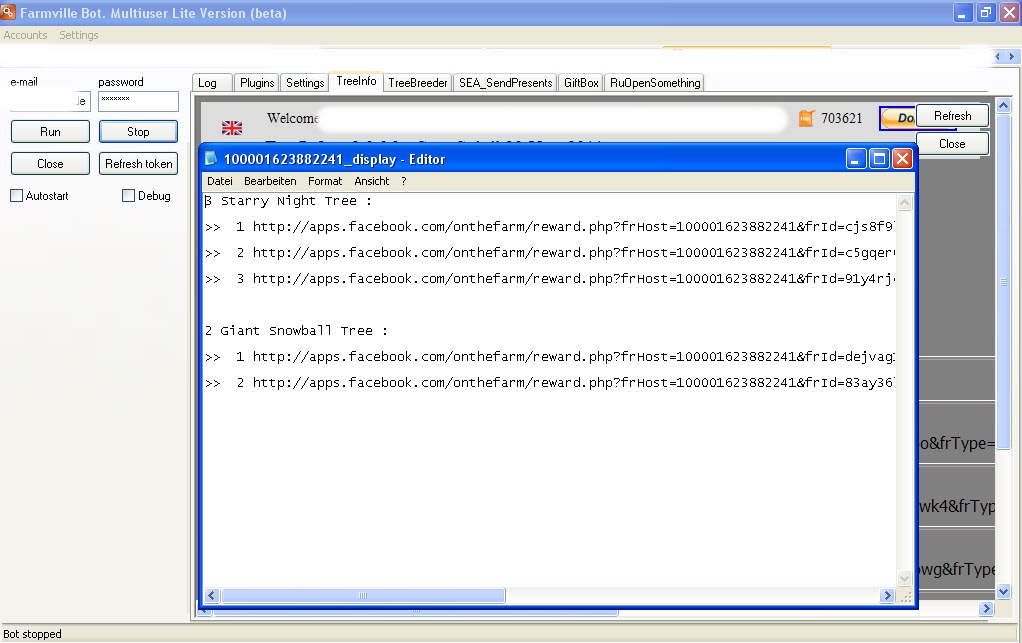
Task: Click the Welcome text in TreeInfo
Action: point(292,119)
